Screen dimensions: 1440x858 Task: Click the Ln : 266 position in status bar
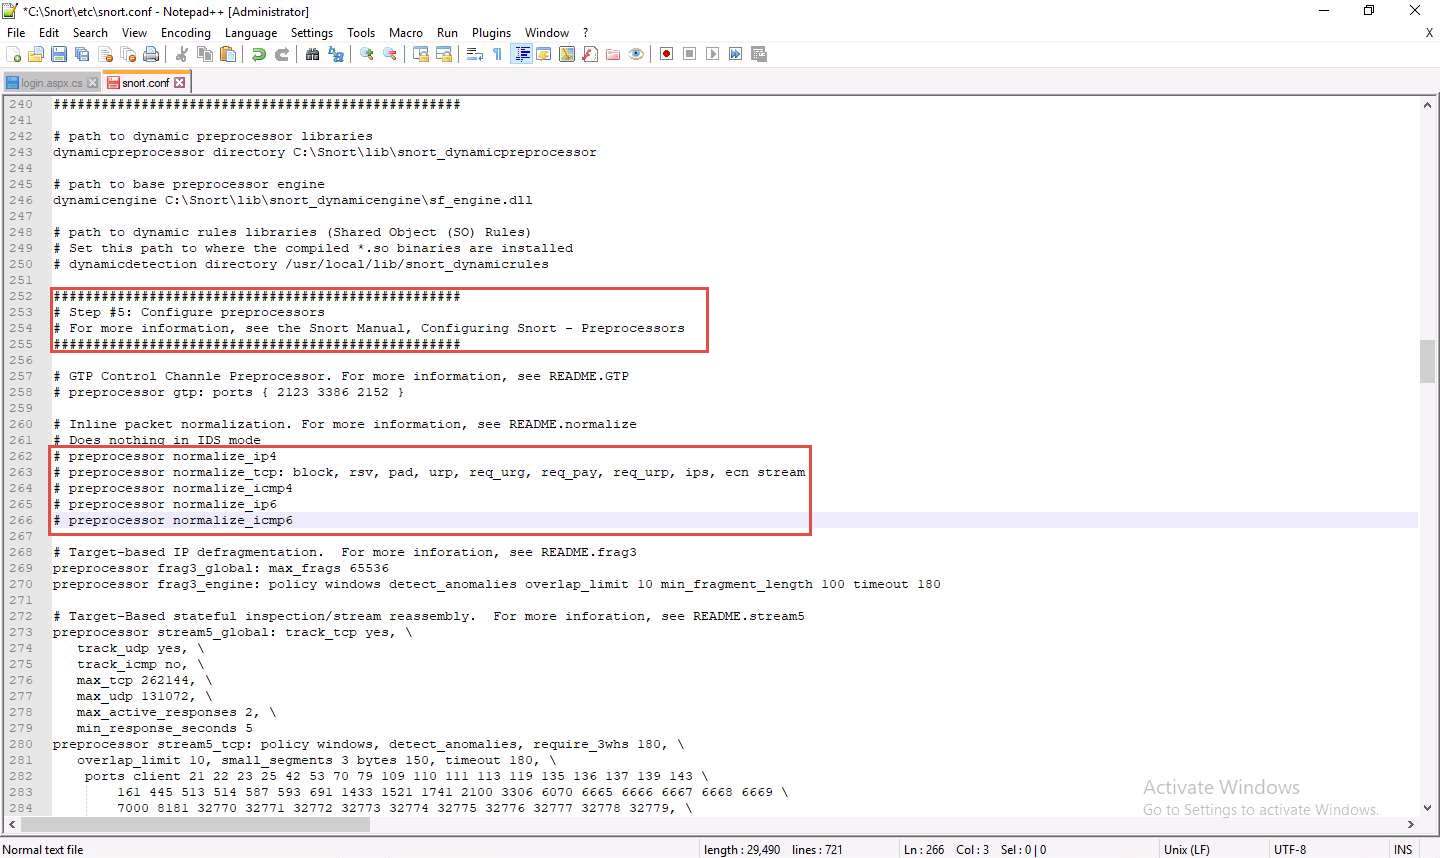(924, 850)
